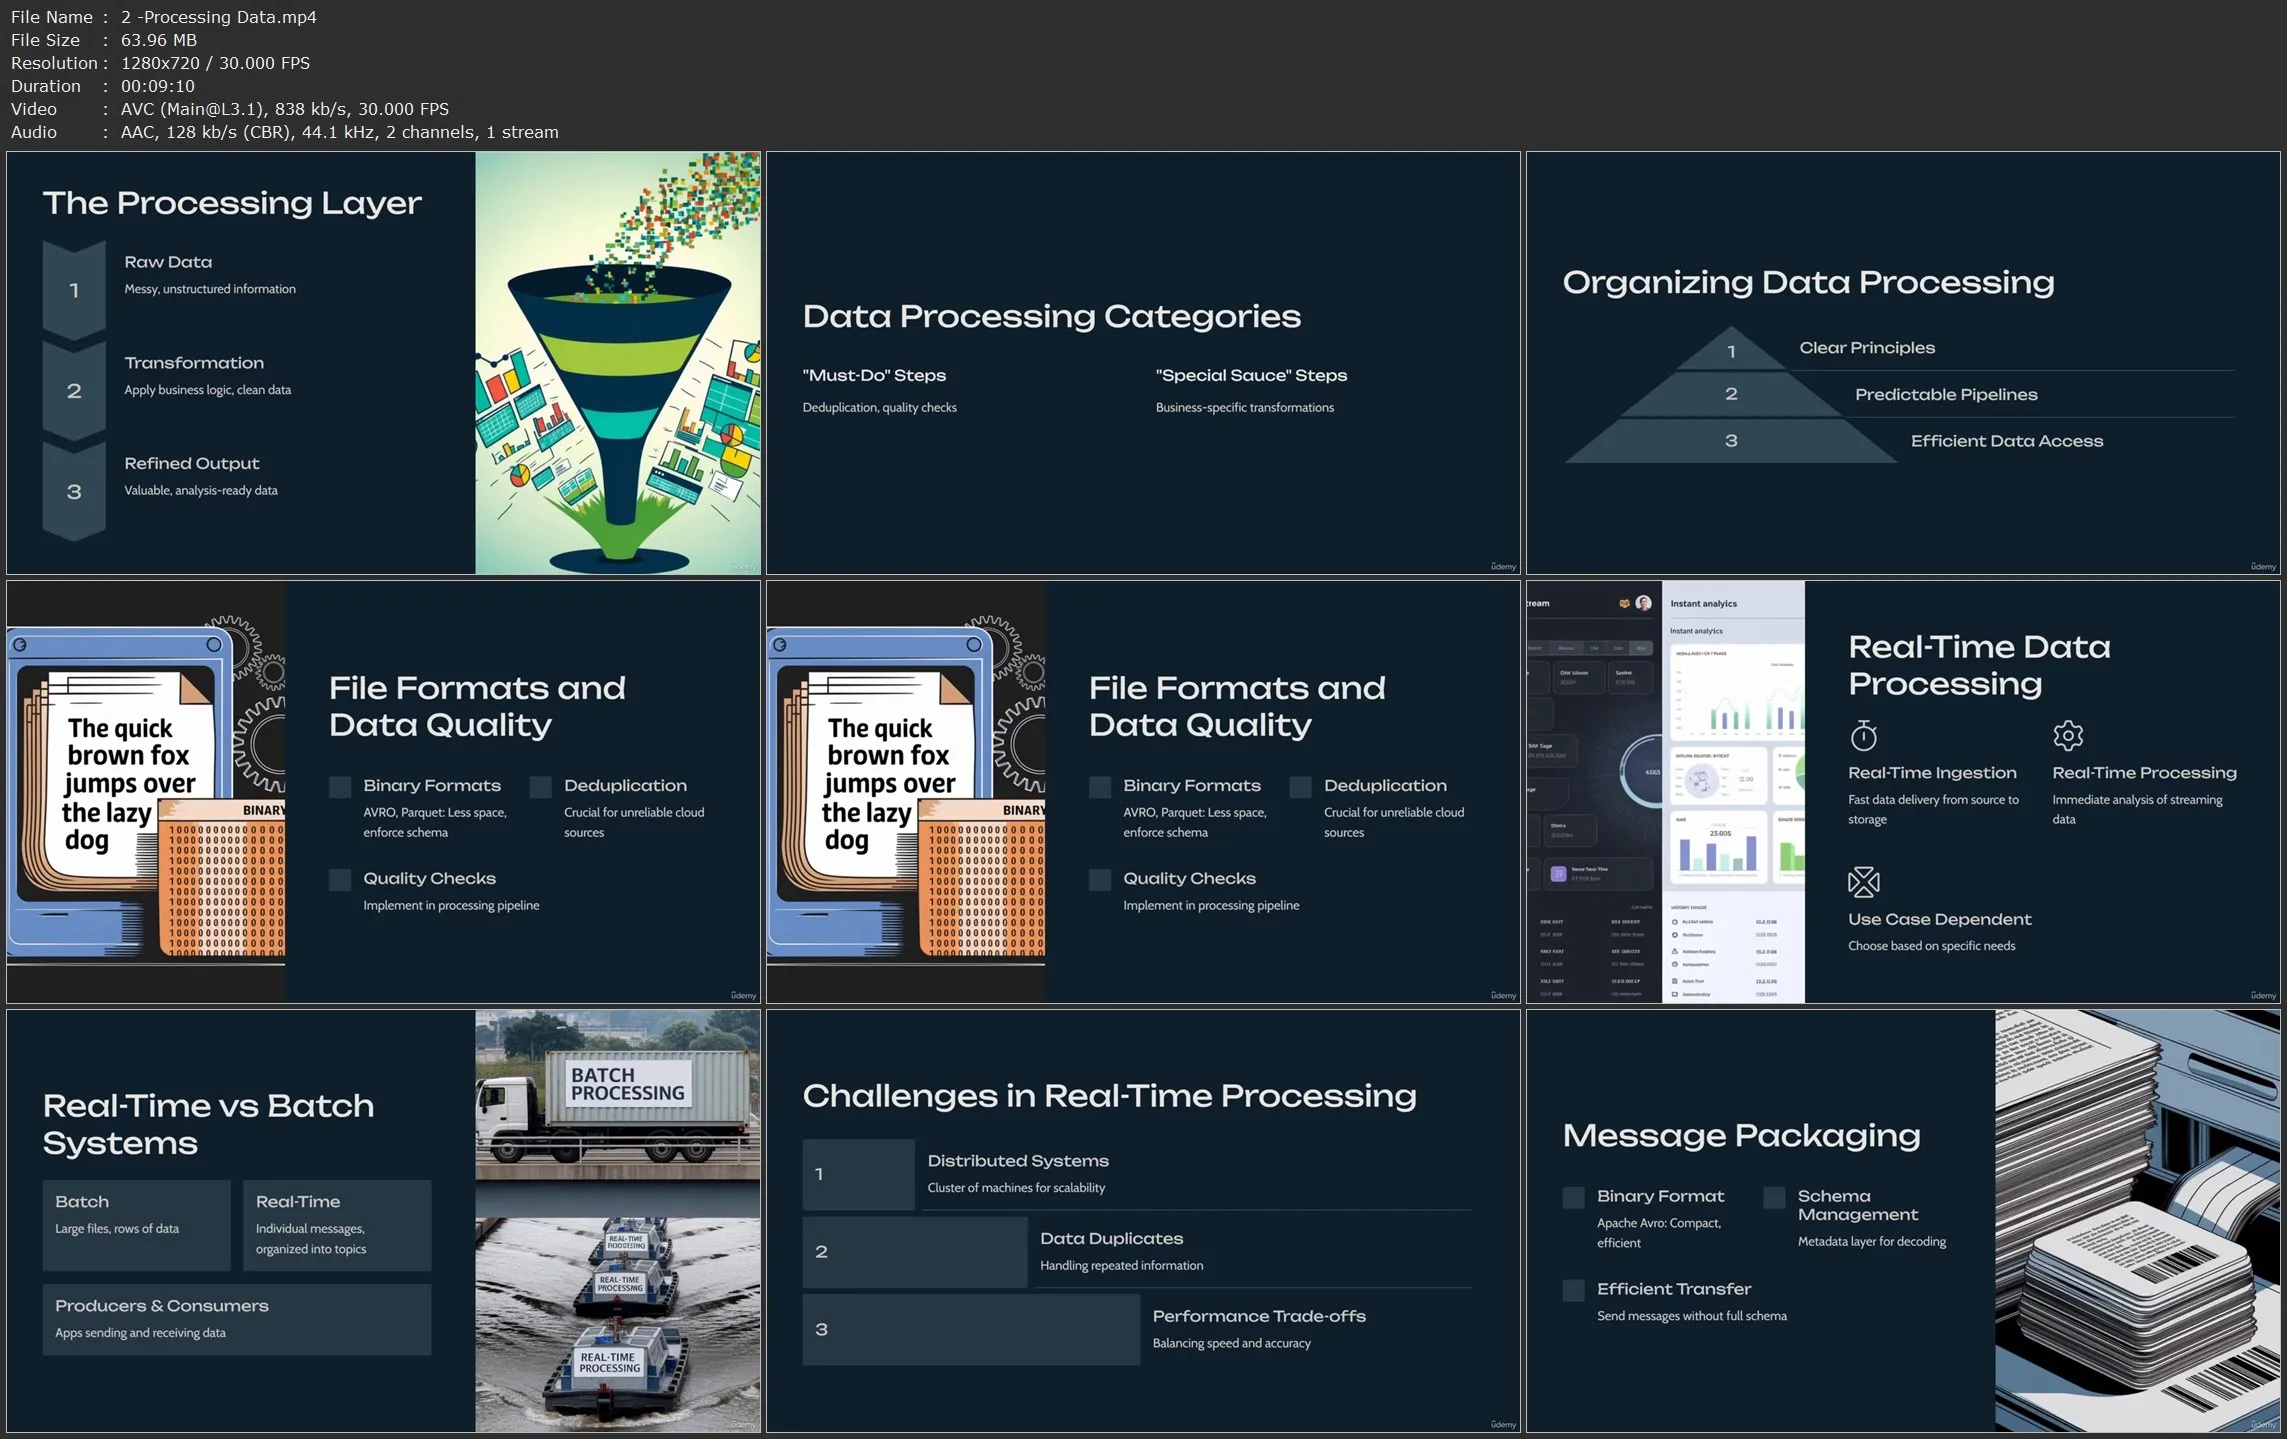The width and height of the screenshot is (2287, 1439).
Task: Open the Challenges in Real-Time Processing thumbnail
Action: pos(1143,1221)
